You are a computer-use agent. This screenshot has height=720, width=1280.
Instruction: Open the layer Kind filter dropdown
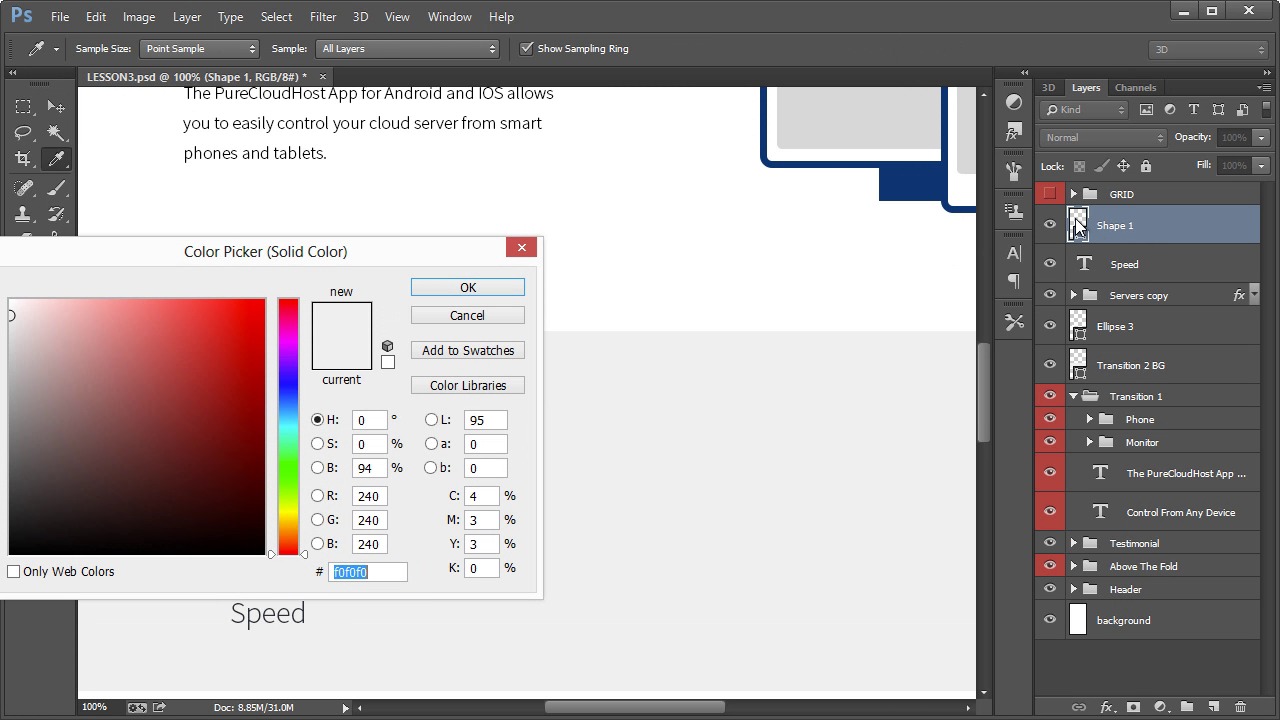tap(1085, 110)
